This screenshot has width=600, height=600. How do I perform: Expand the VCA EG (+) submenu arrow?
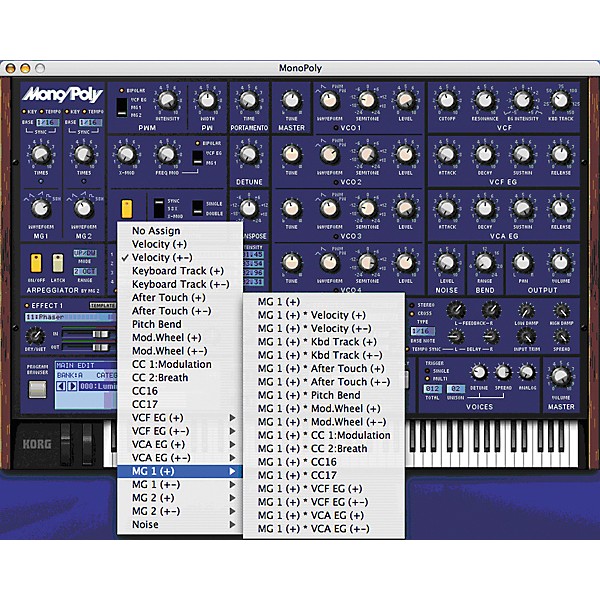[x=232, y=445]
